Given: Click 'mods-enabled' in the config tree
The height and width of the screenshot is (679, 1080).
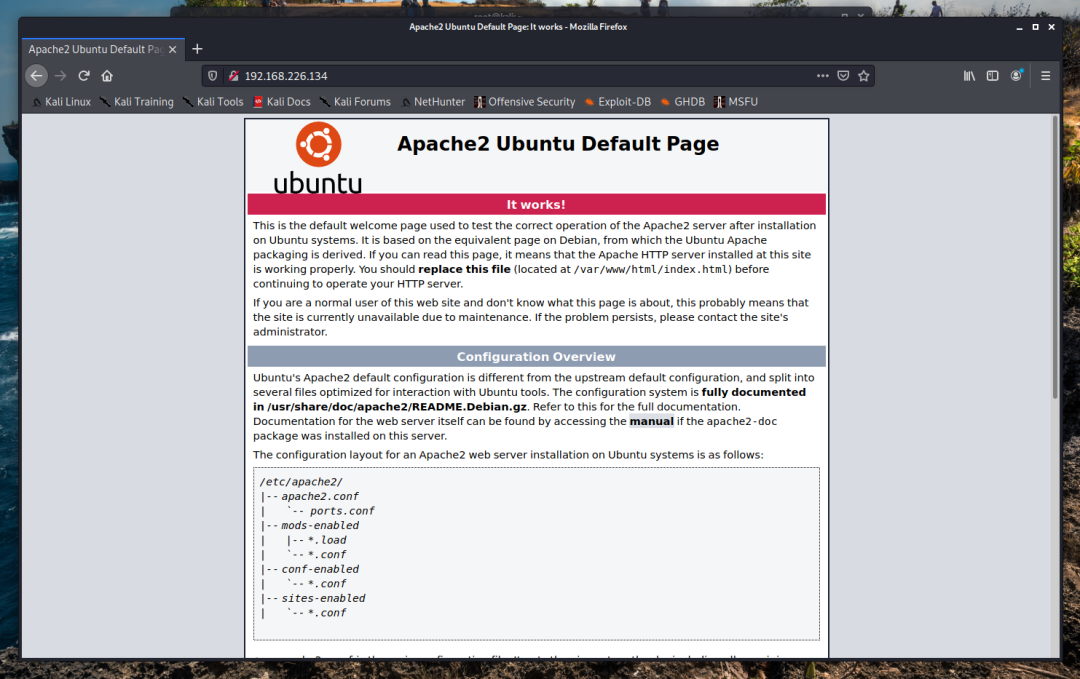Looking at the screenshot, I should pyautogui.click(x=320, y=525).
